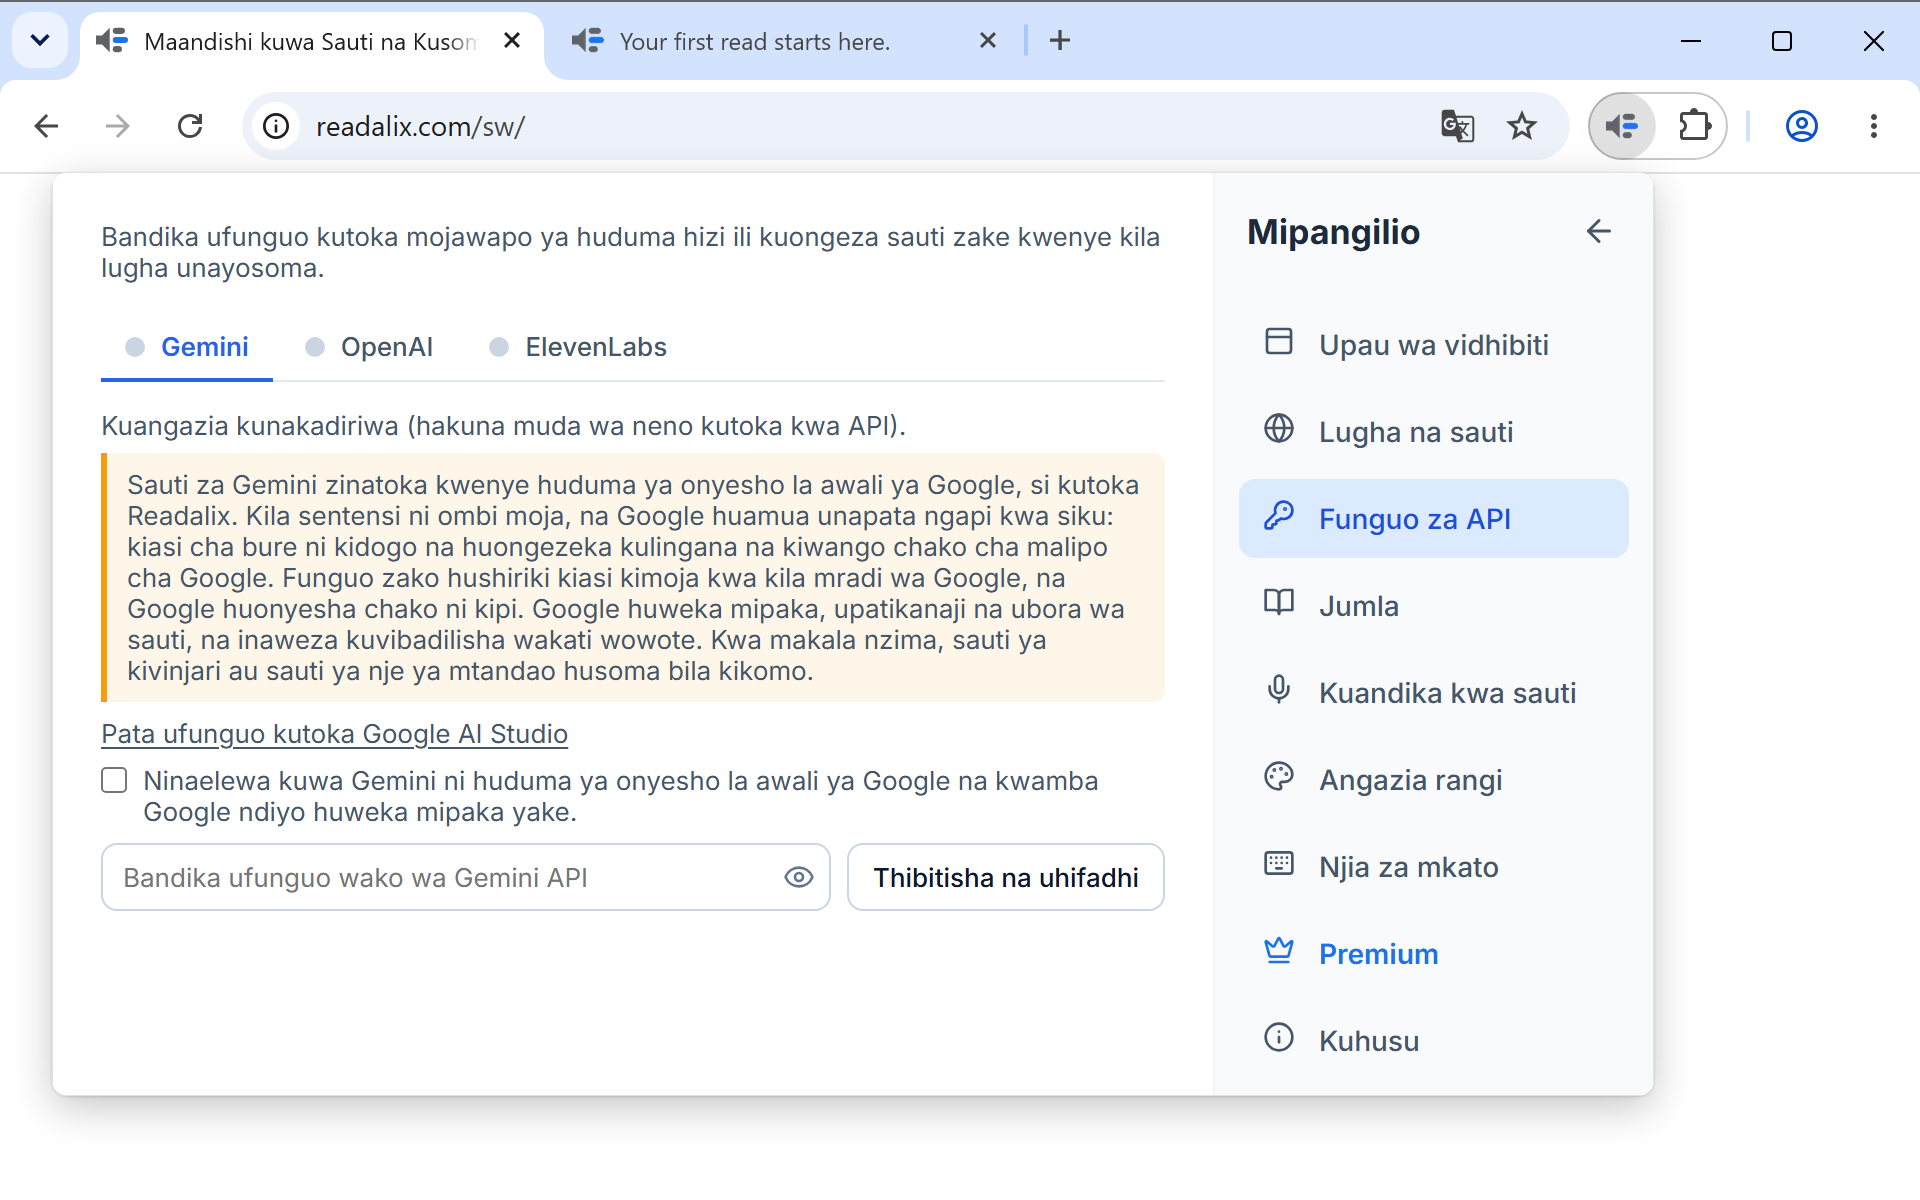Open the browser extensions puzzle icon
Image resolution: width=1920 pixels, height=1200 pixels.
click(x=1694, y=126)
